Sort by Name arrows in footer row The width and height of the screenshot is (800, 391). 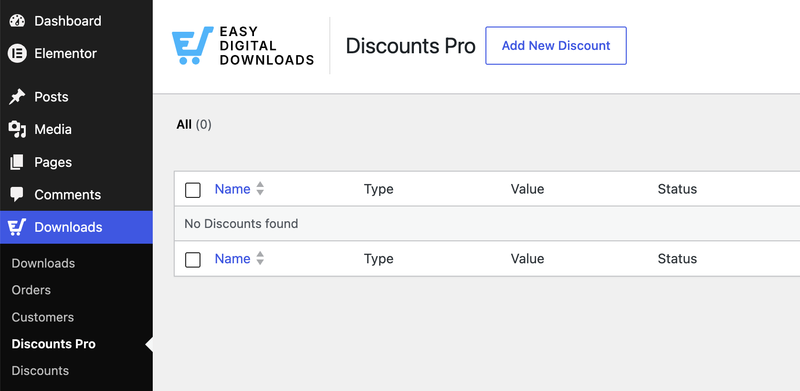coord(260,258)
